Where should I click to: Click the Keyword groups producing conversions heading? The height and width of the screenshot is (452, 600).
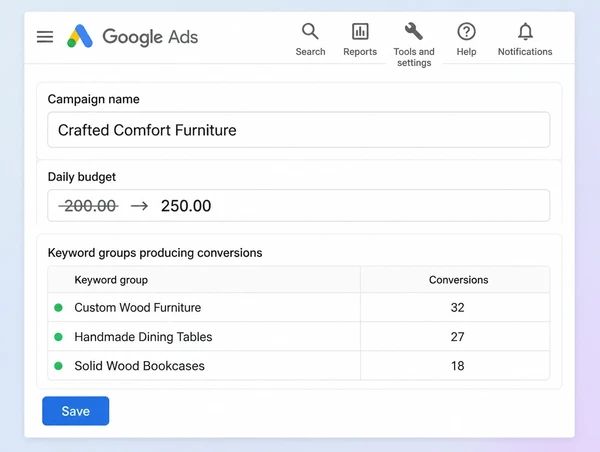tap(155, 253)
